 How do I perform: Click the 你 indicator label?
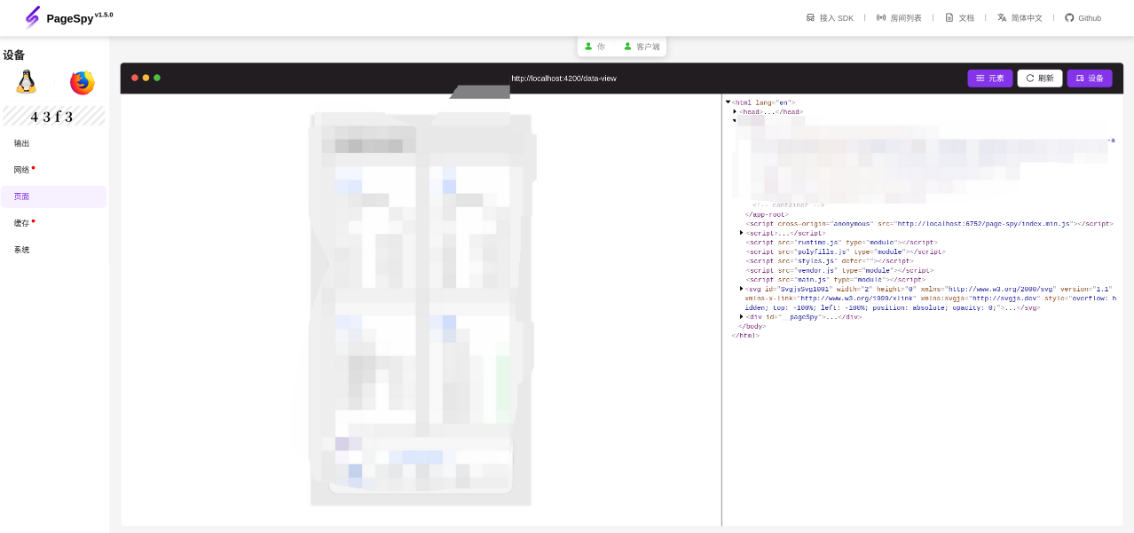click(601, 46)
